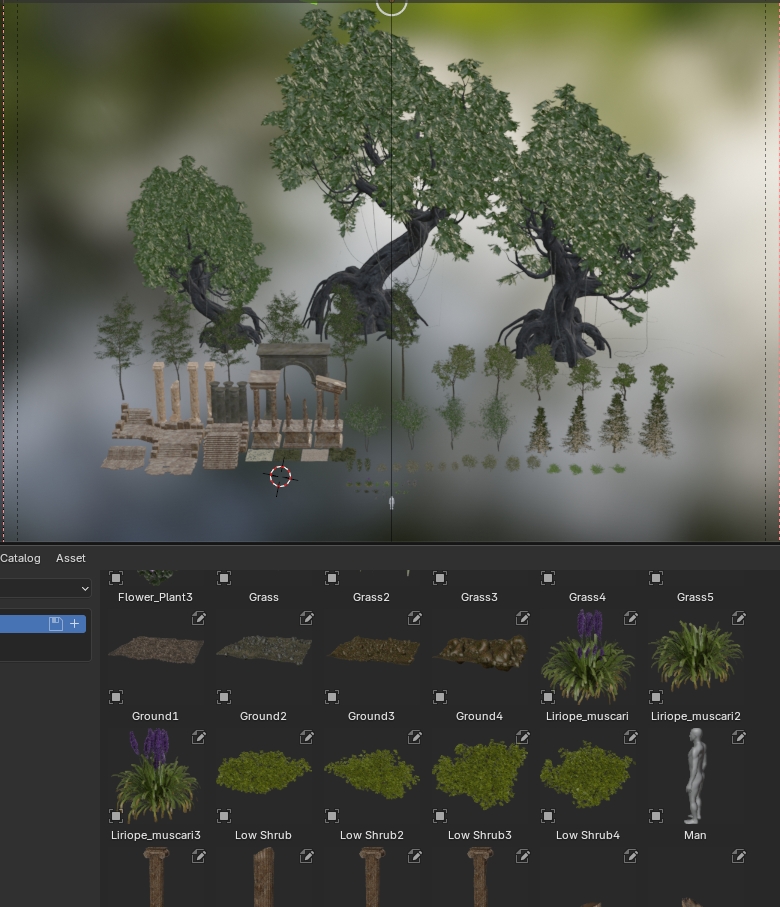Click the object-type icon on Liriope_muscari tile

[x=548, y=696]
